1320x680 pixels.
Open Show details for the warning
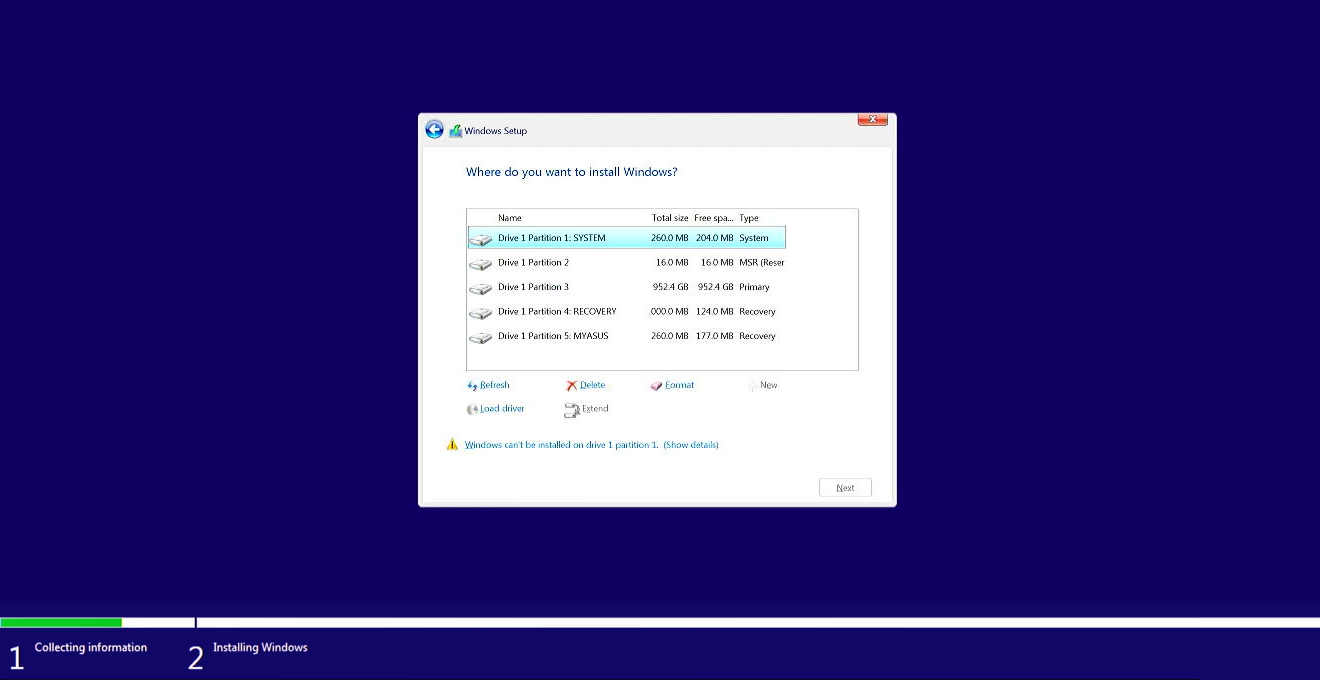pos(691,445)
